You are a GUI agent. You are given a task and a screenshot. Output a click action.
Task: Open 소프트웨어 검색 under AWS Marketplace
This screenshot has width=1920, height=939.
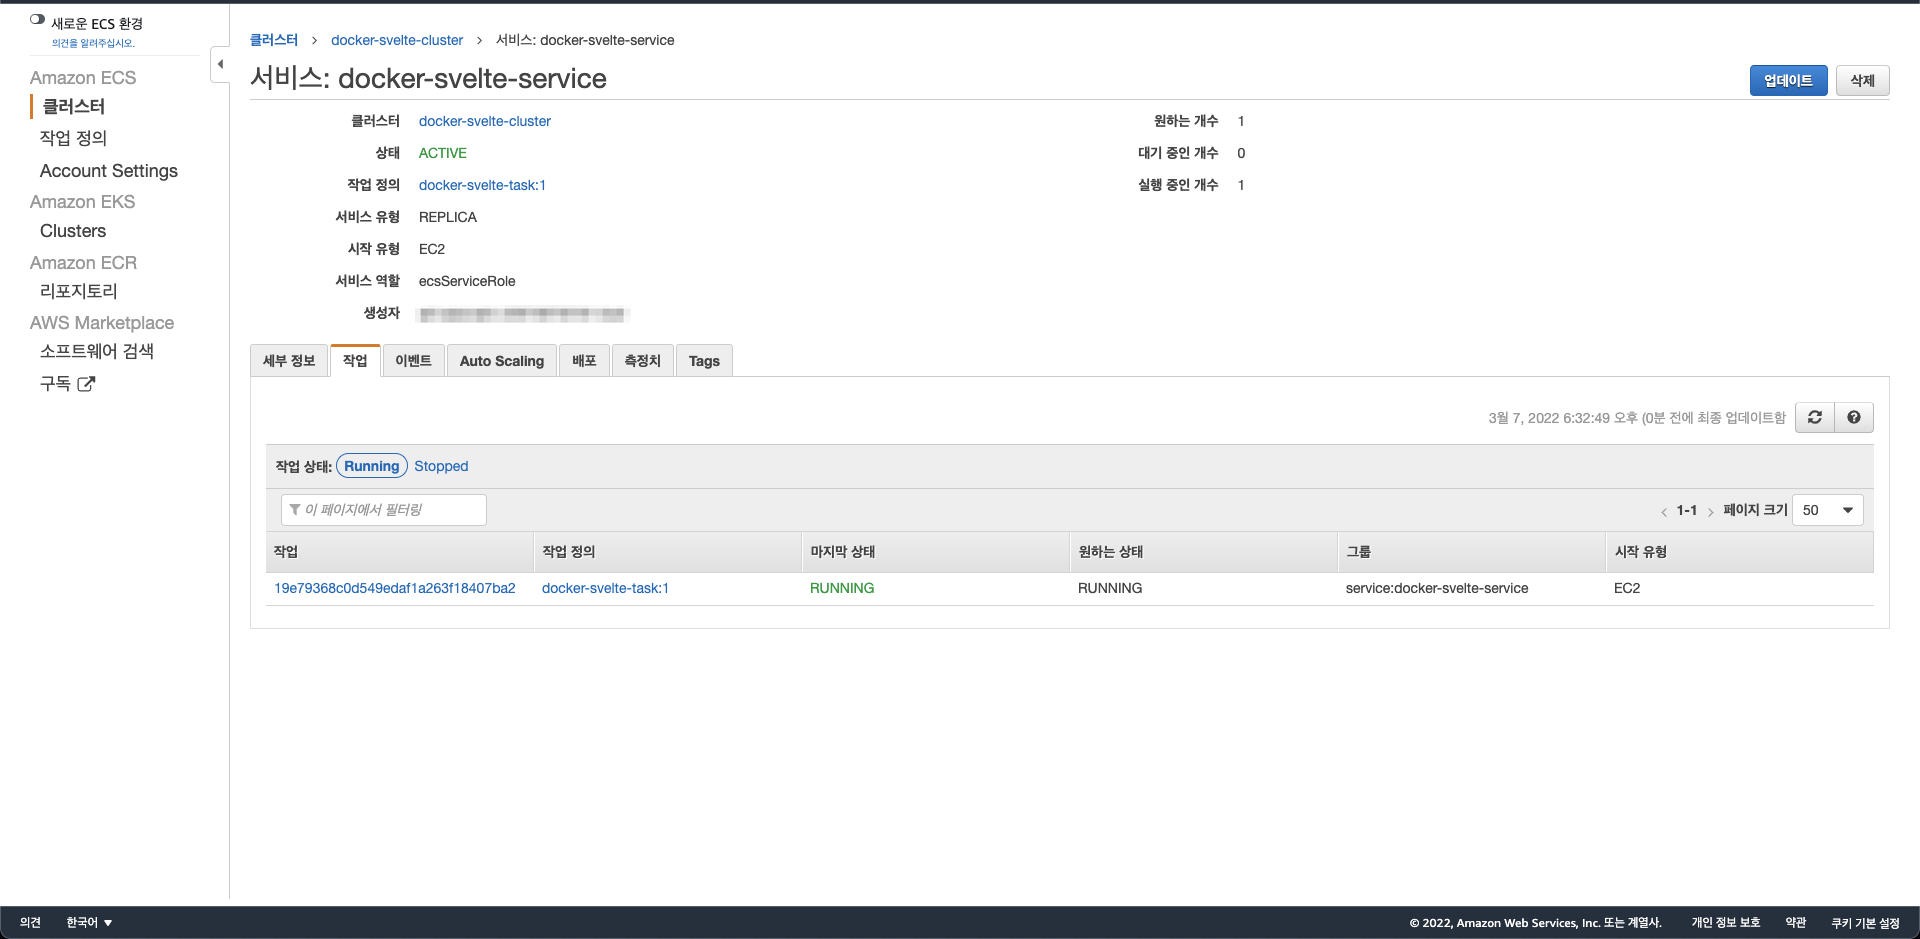coord(97,351)
